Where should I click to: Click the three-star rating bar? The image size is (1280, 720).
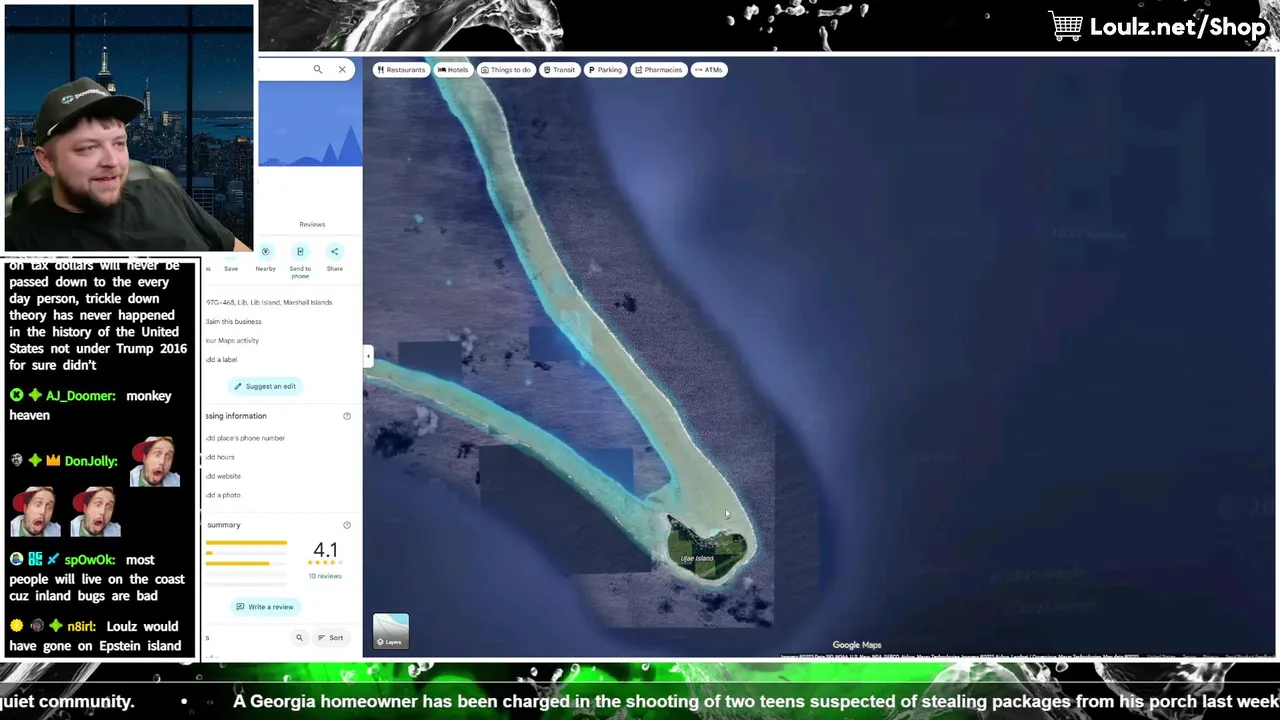[246, 563]
